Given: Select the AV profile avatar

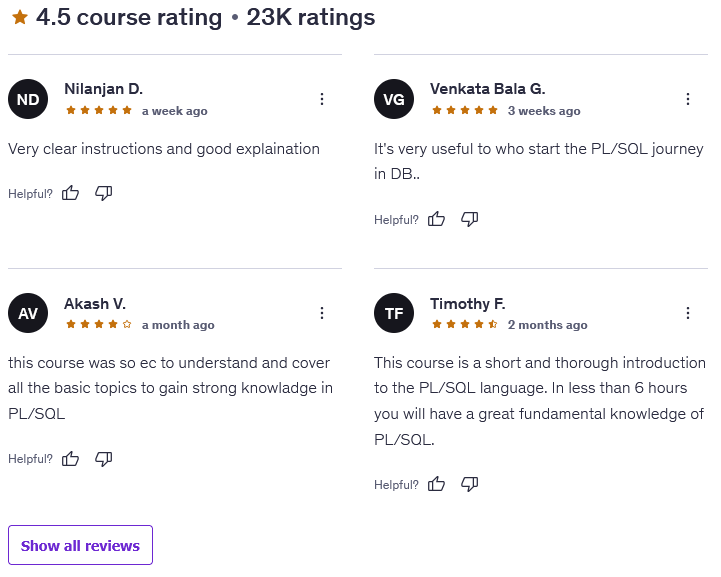Looking at the screenshot, I should (x=28, y=313).
